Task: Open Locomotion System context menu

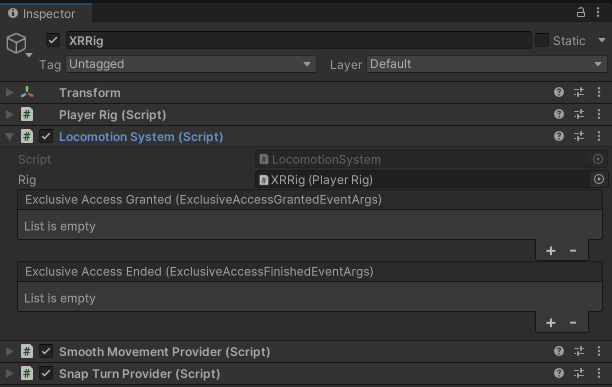Action: tap(599, 136)
